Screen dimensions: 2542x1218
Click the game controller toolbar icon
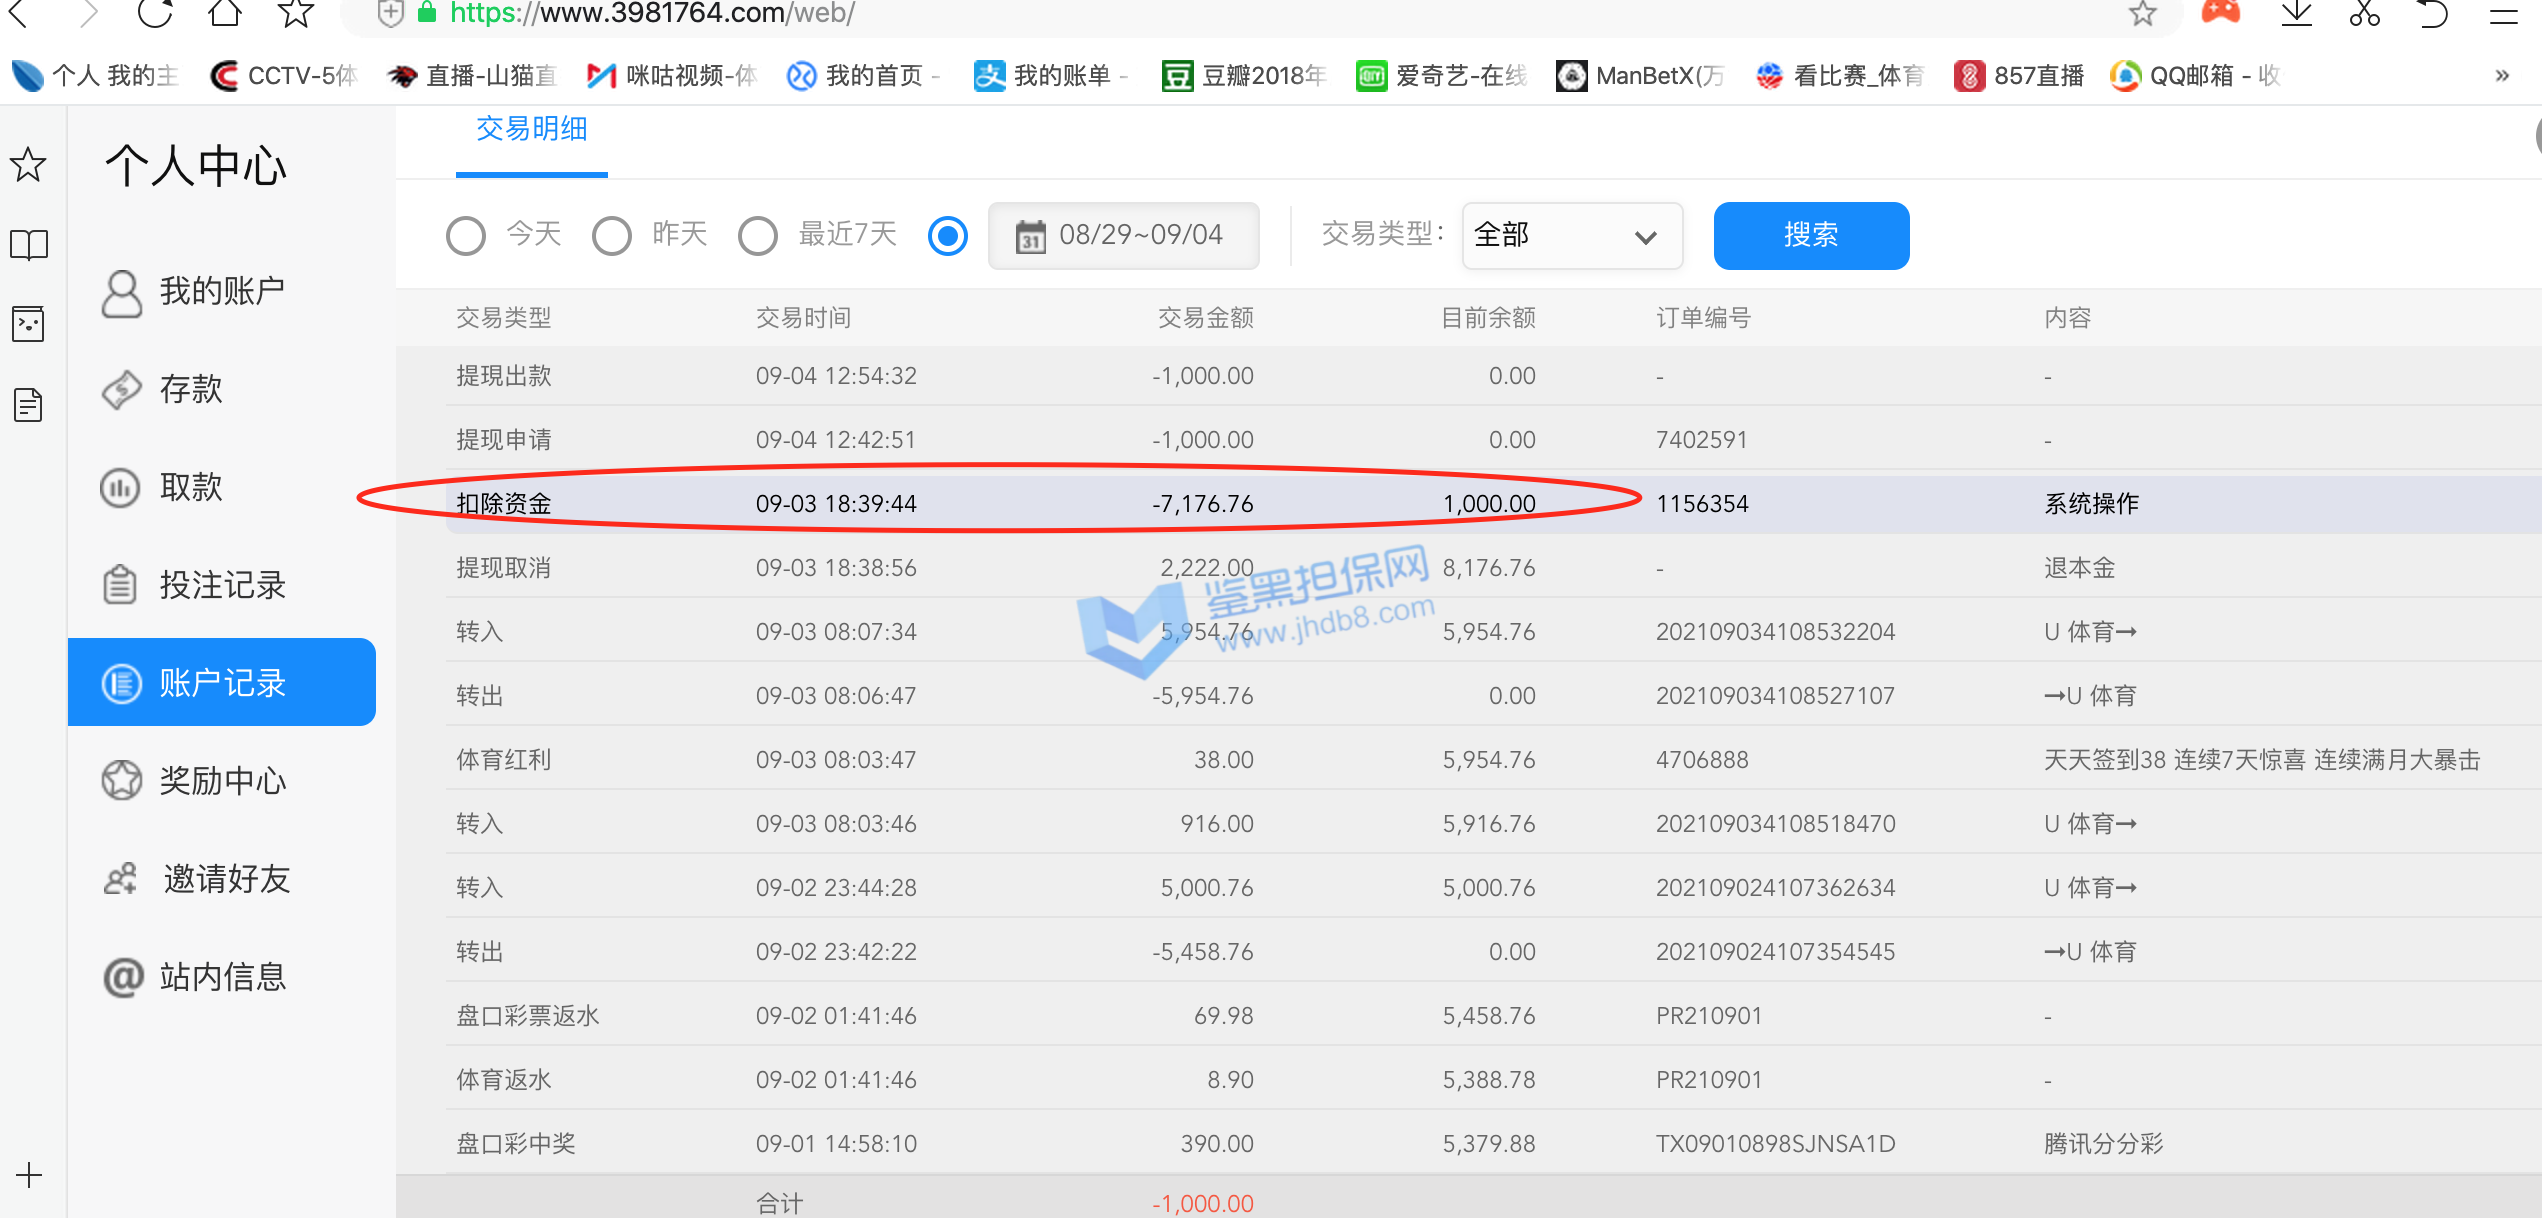point(2221,13)
